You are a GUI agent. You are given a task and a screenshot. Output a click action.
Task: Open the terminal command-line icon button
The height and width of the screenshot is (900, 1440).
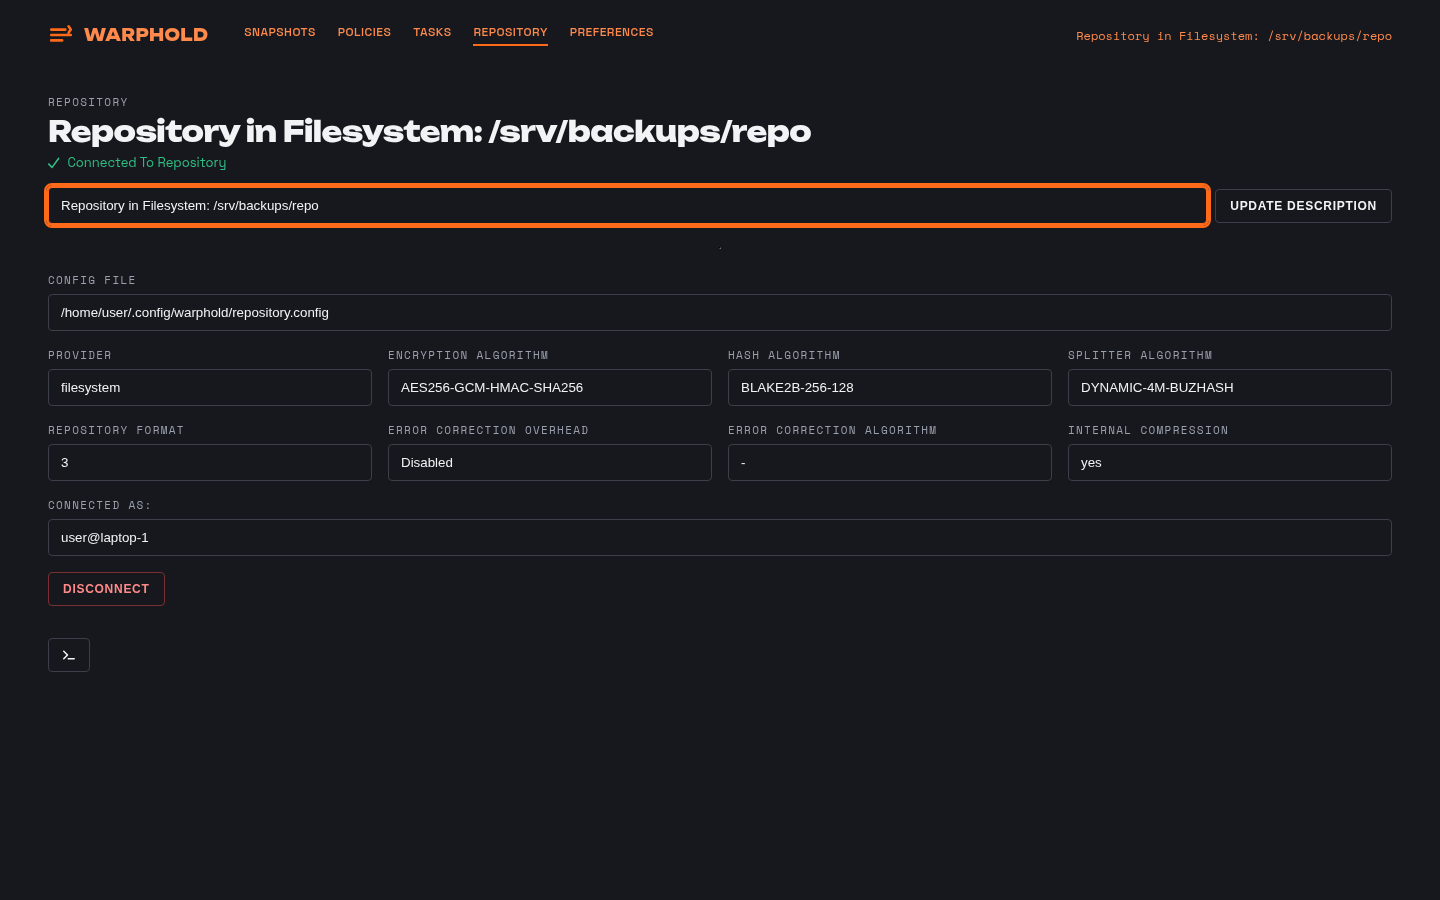tap(69, 655)
